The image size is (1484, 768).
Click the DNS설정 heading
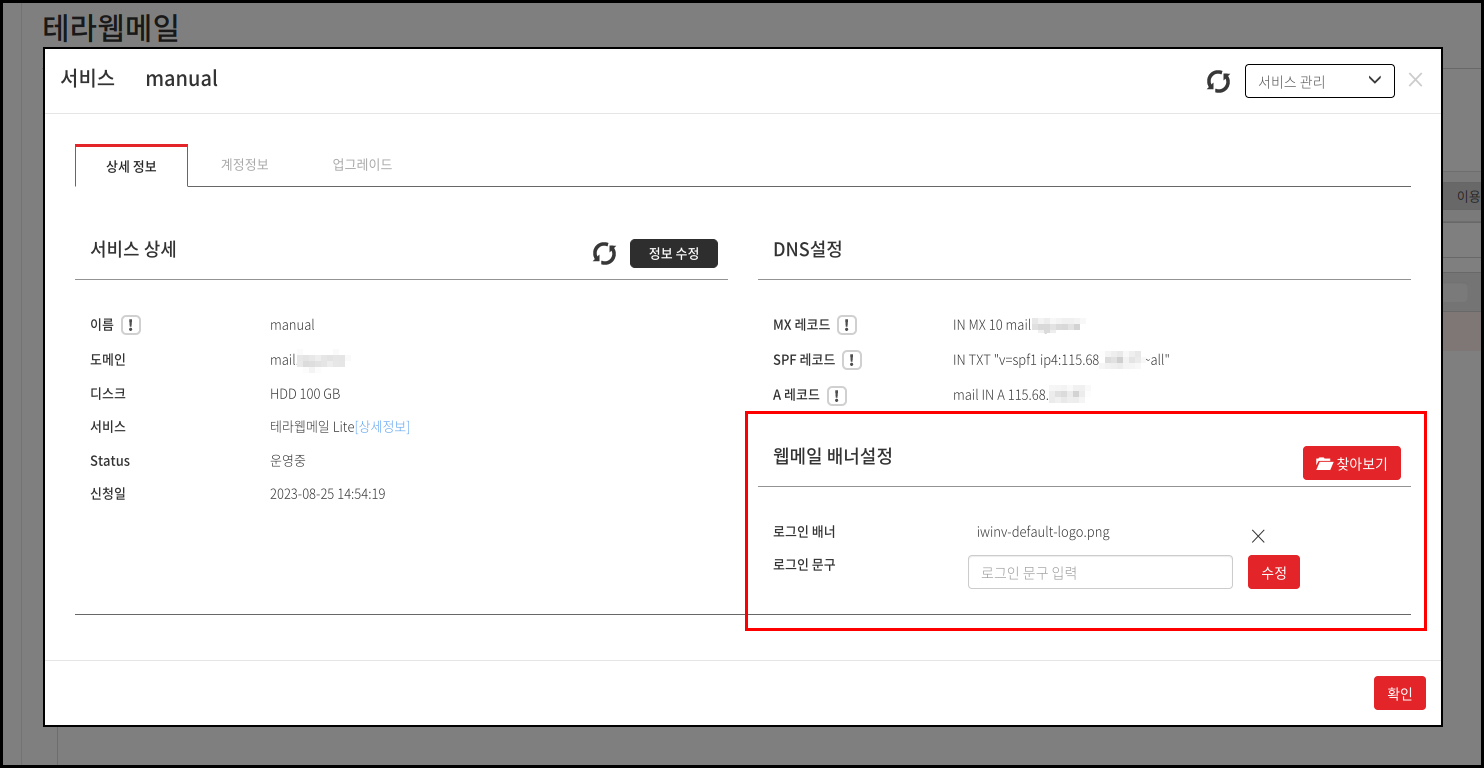pyautogui.click(x=808, y=249)
